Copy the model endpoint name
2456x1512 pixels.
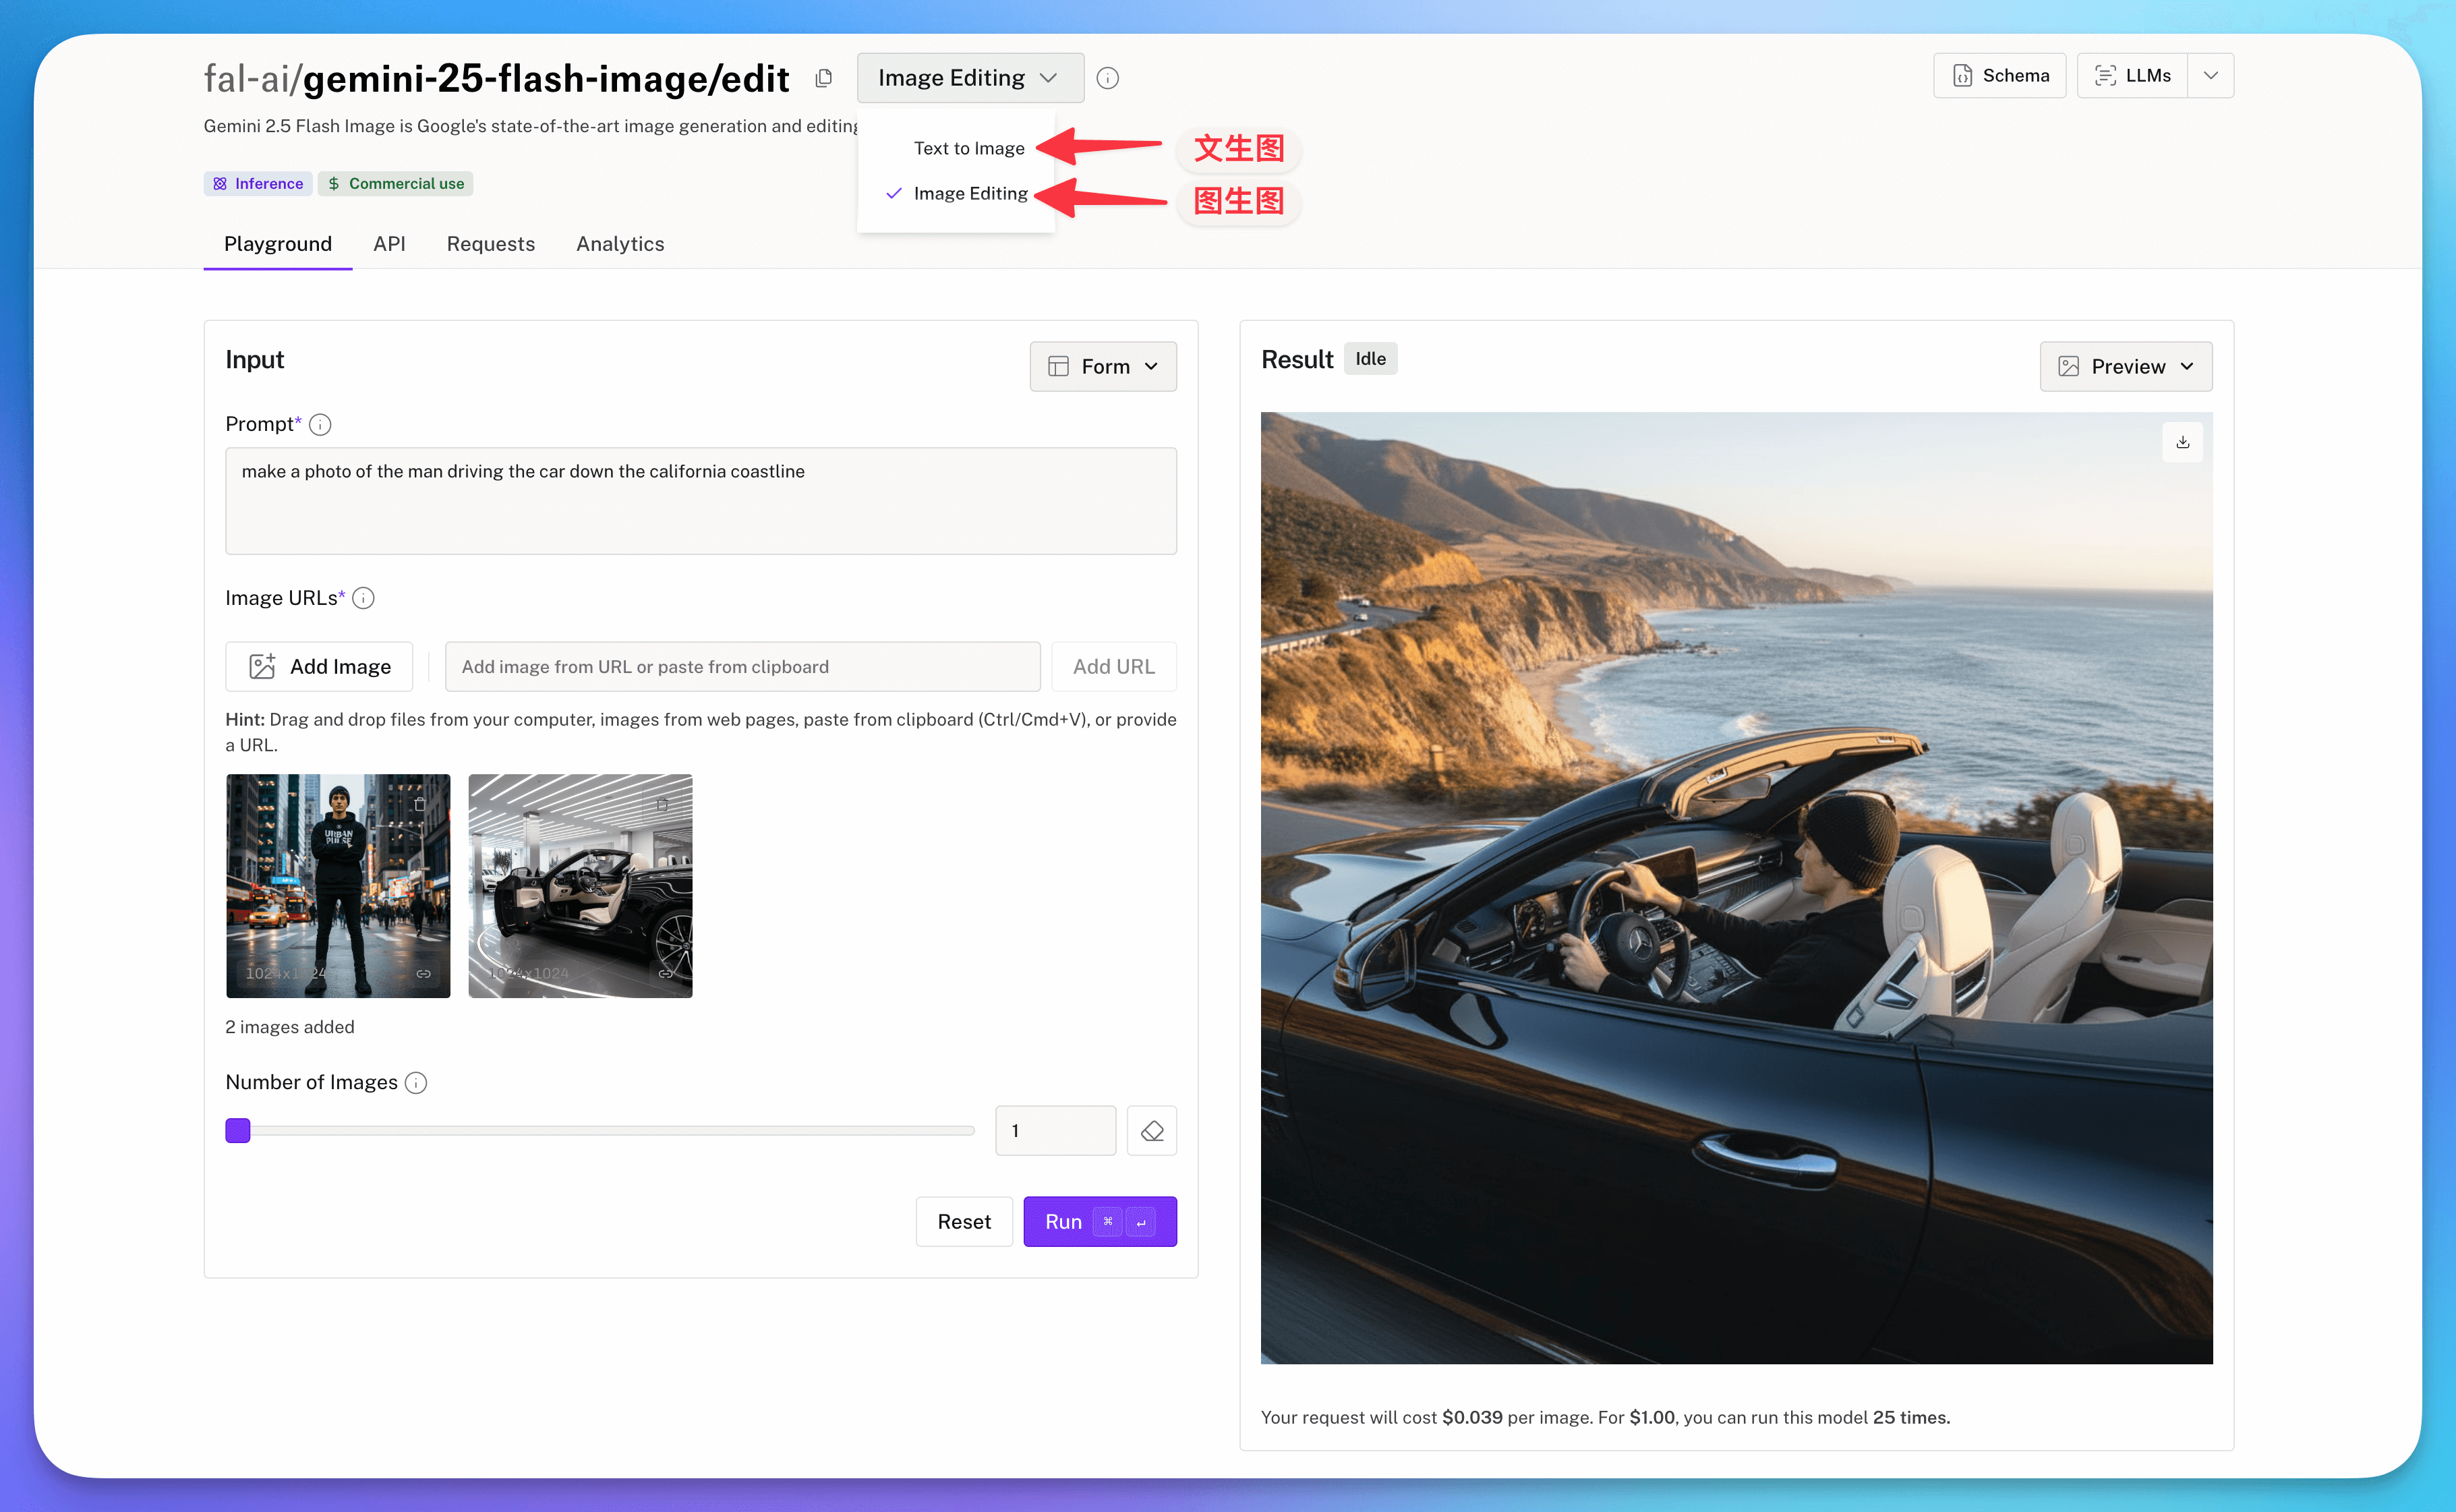pyautogui.click(x=824, y=78)
